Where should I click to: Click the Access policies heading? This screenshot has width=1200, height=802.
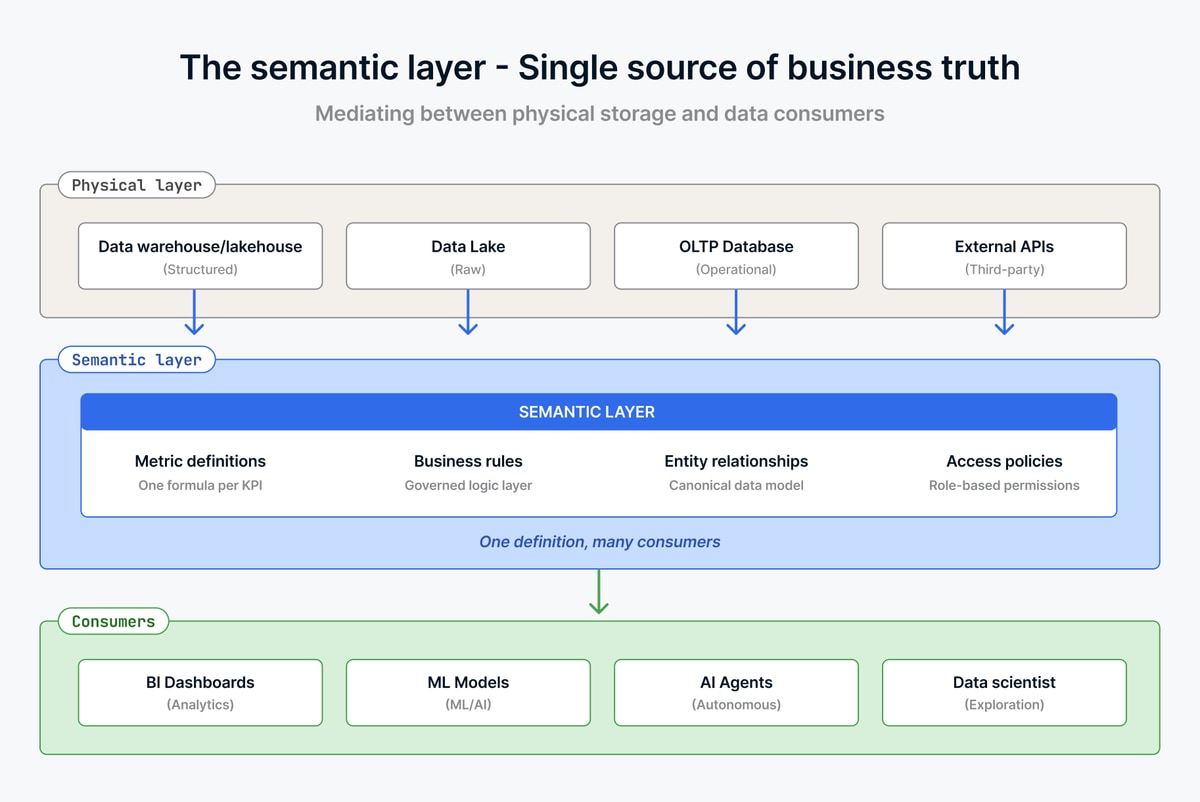pos(1004,461)
